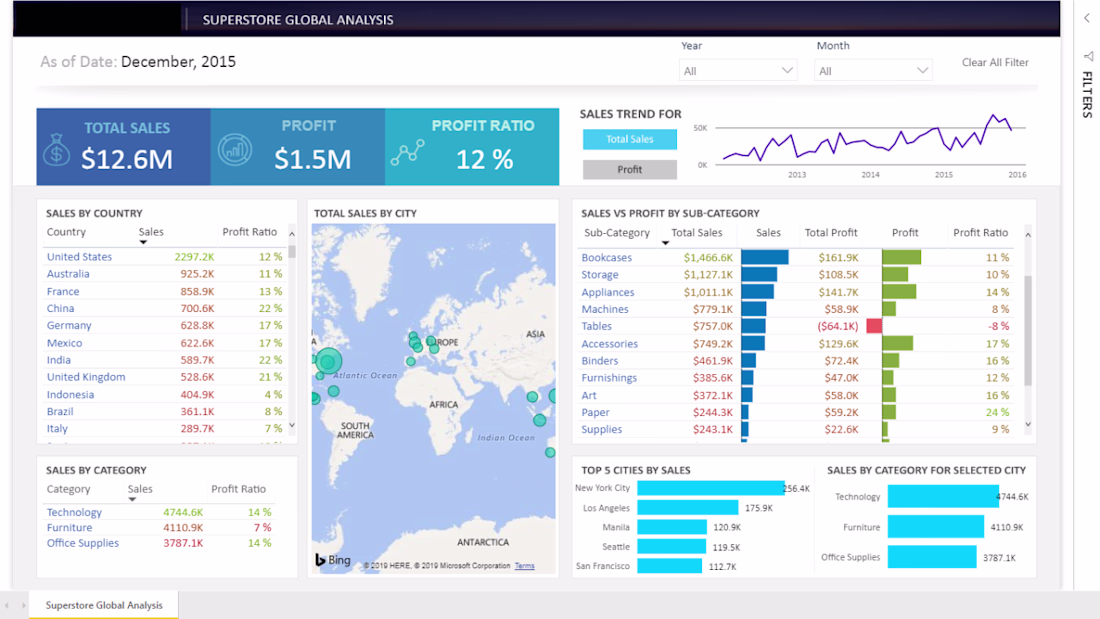This screenshot has height=619, width=1100.
Task: Select Paper sub-category row
Action: pyautogui.click(x=796, y=413)
